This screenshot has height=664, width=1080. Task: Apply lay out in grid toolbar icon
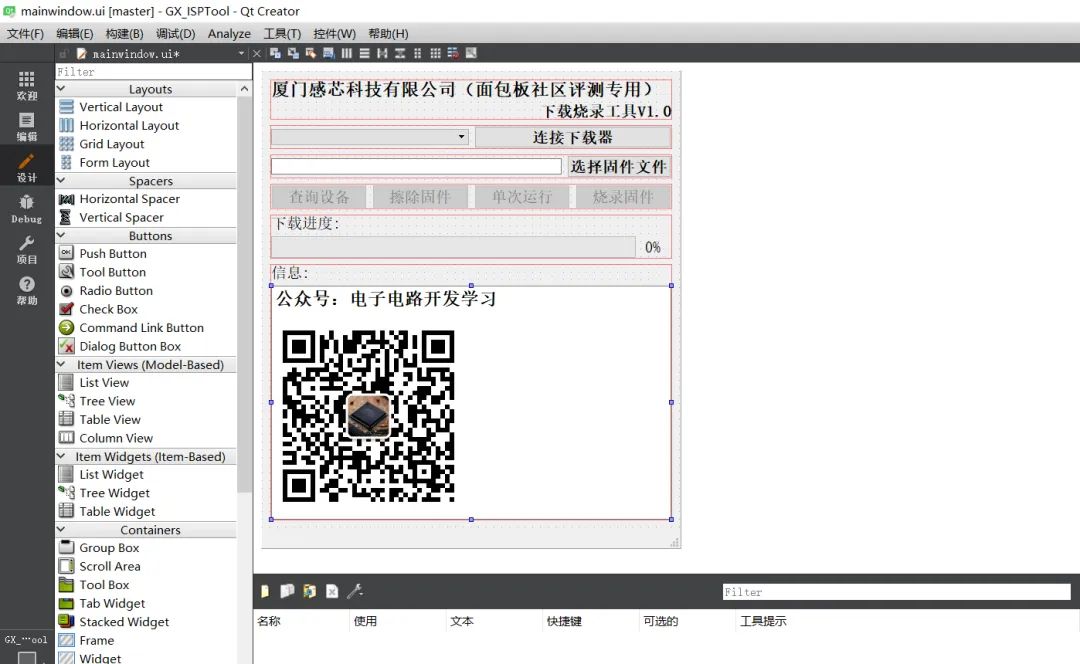[435, 53]
